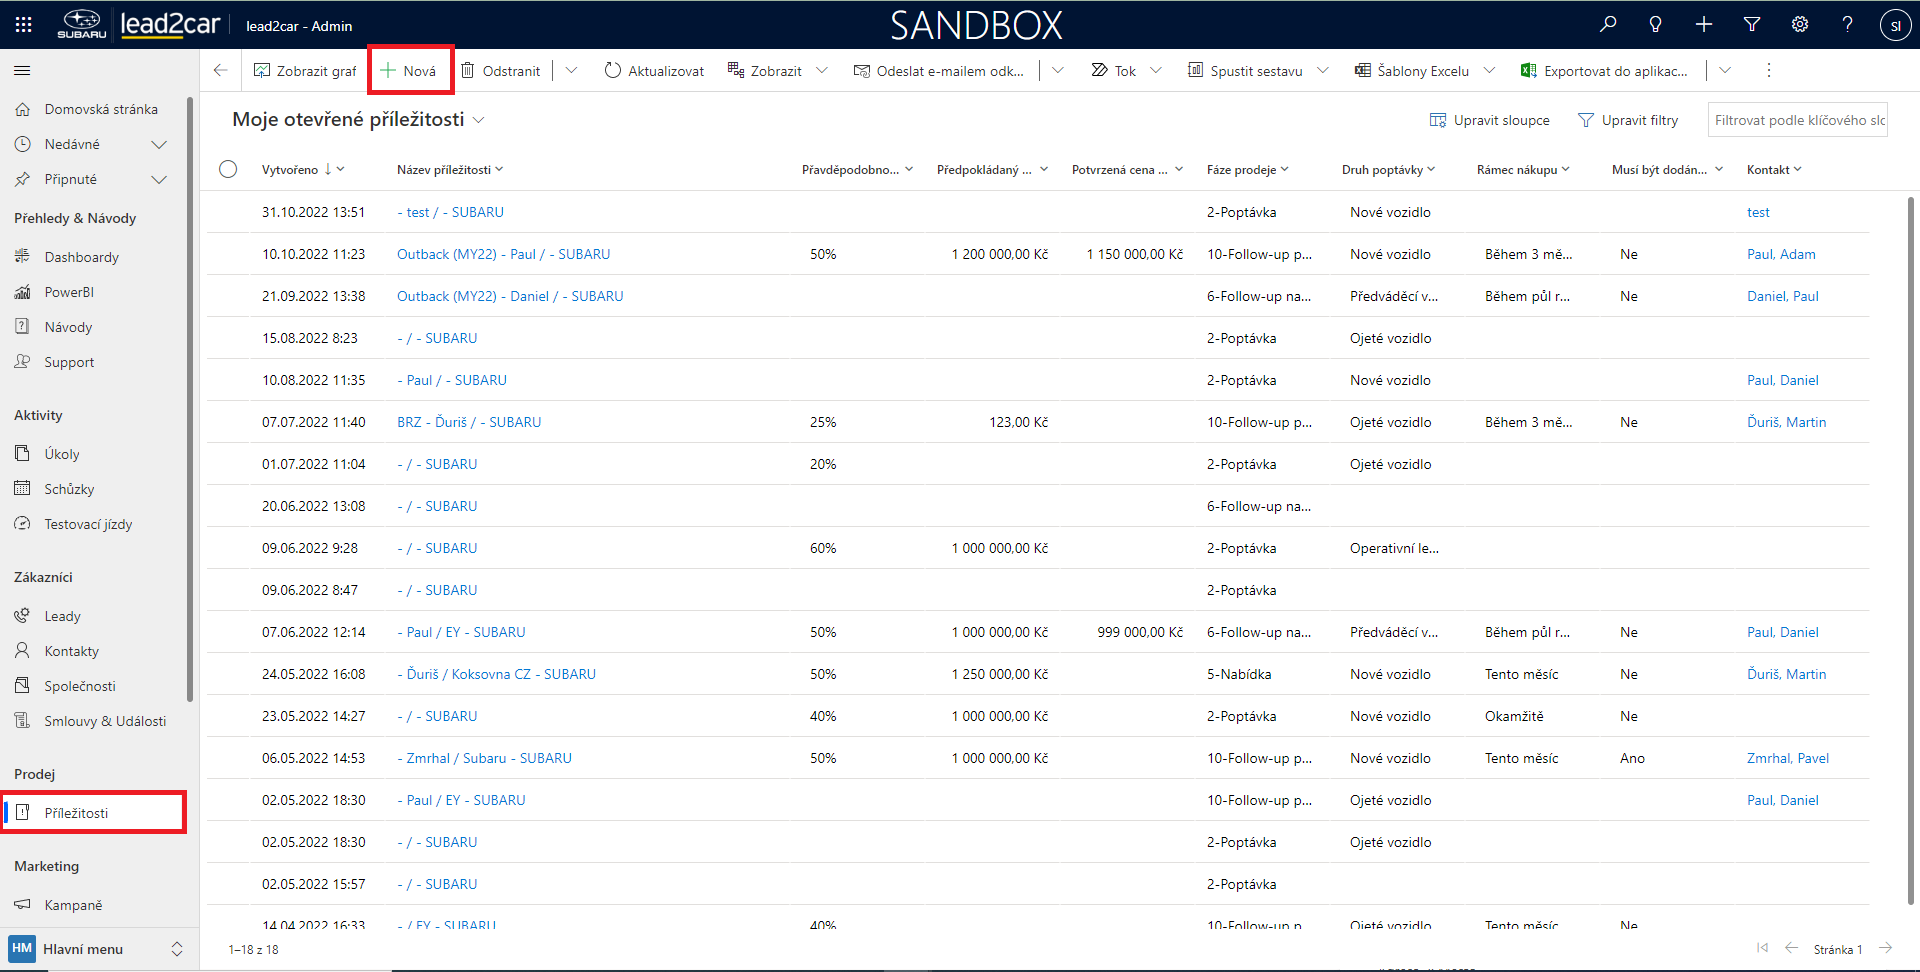Open Leady in the sidebar
The image size is (1920, 972).
62,617
